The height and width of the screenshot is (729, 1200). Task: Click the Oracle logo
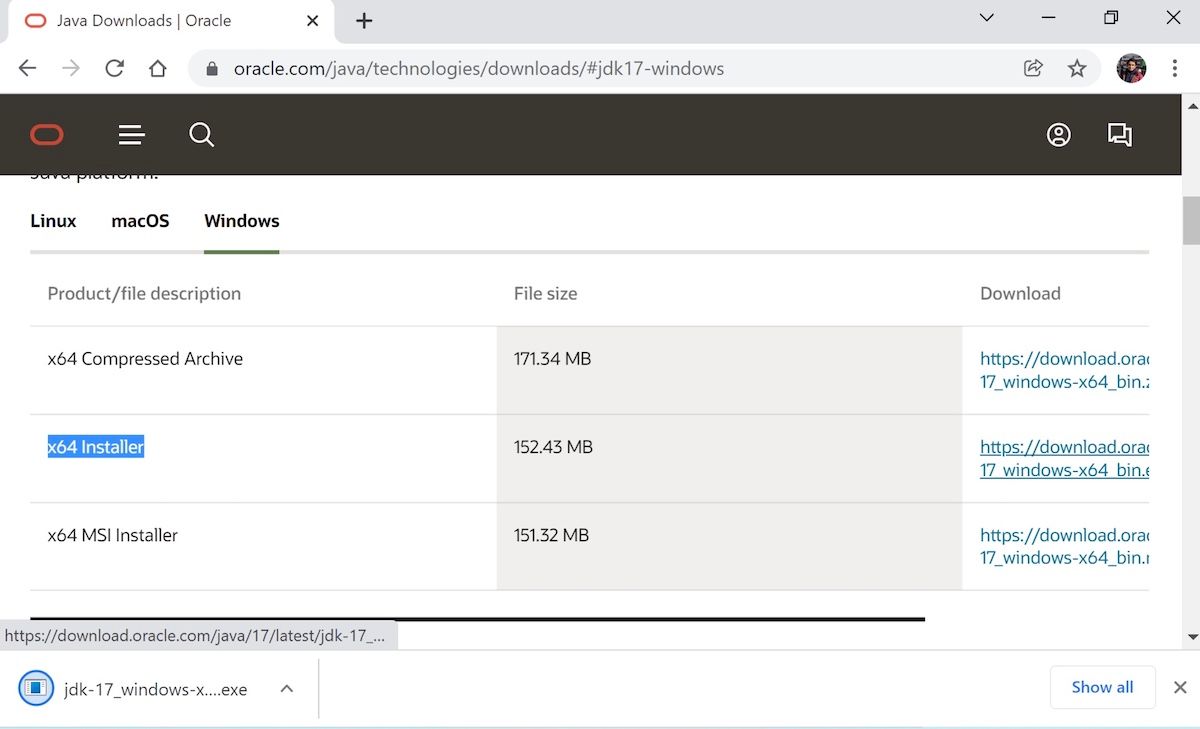click(x=46, y=134)
